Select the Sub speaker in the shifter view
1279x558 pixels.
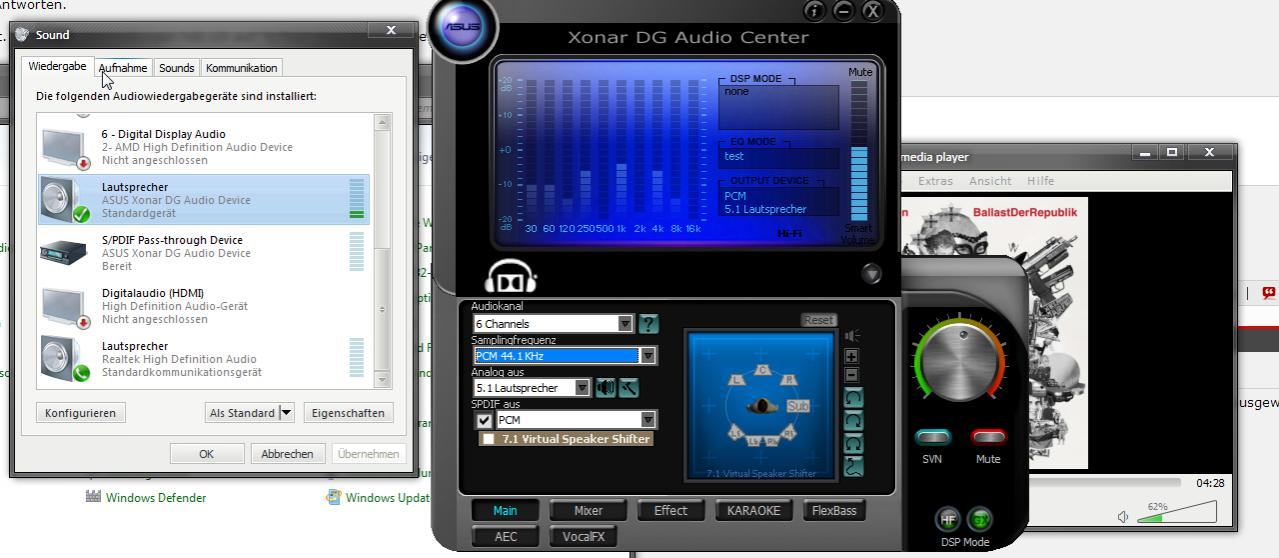(x=797, y=406)
